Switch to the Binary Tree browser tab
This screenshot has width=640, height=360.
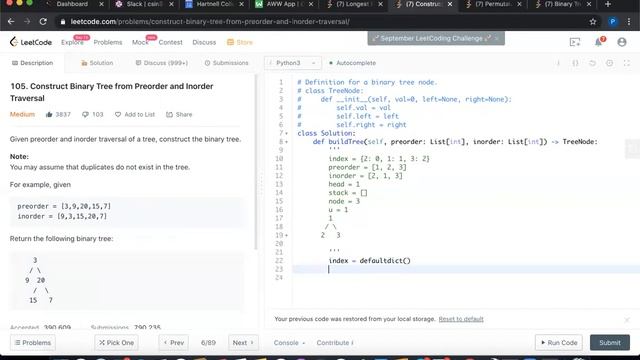[x=562, y=4]
